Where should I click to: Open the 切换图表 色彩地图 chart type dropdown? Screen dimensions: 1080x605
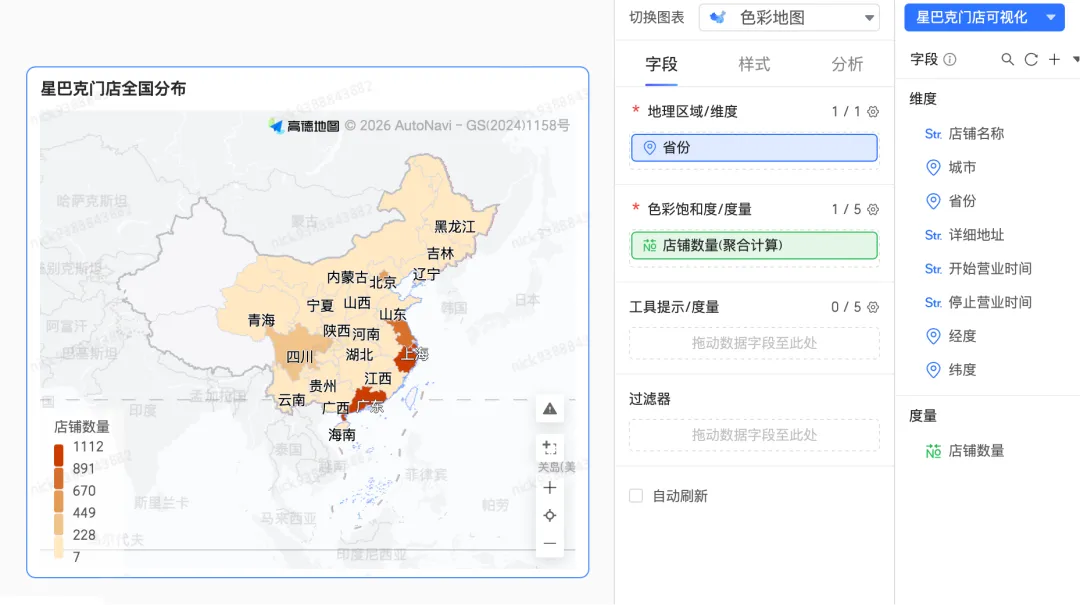click(x=789, y=17)
